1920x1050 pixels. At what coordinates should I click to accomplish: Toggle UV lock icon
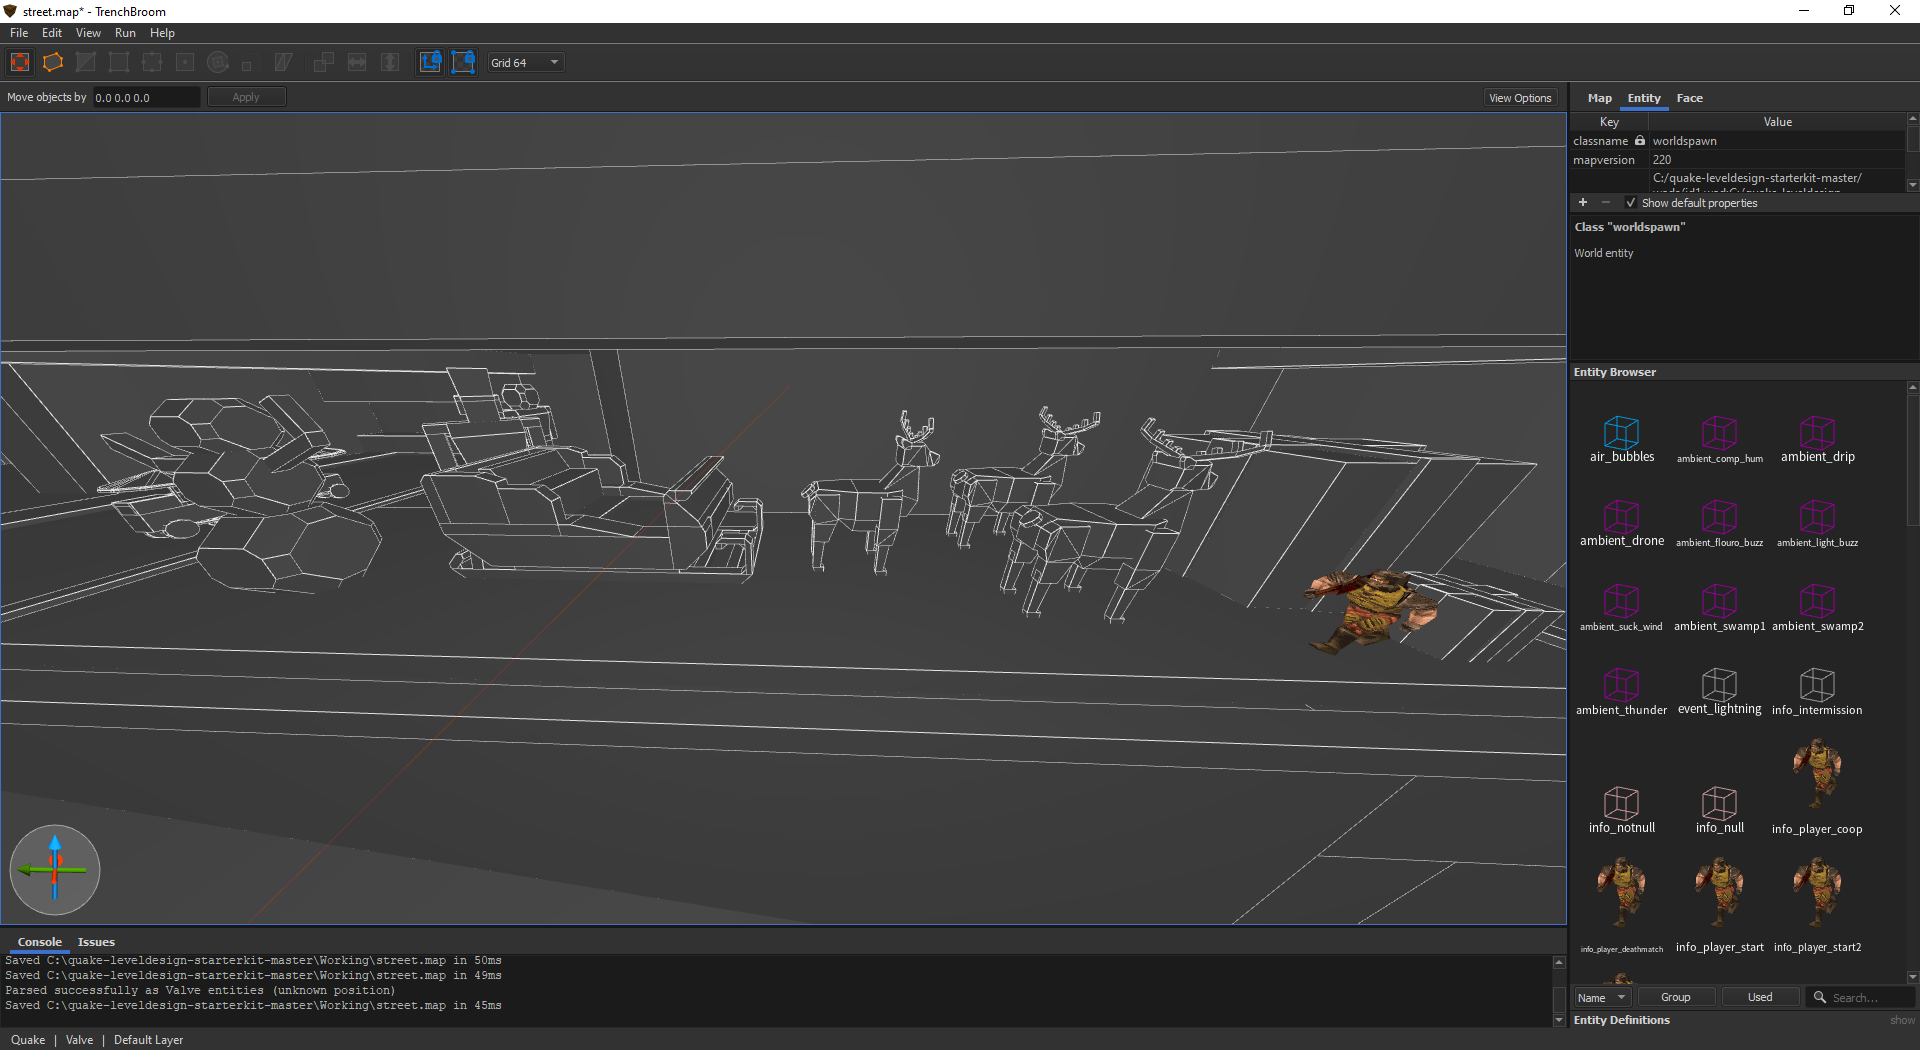(463, 62)
